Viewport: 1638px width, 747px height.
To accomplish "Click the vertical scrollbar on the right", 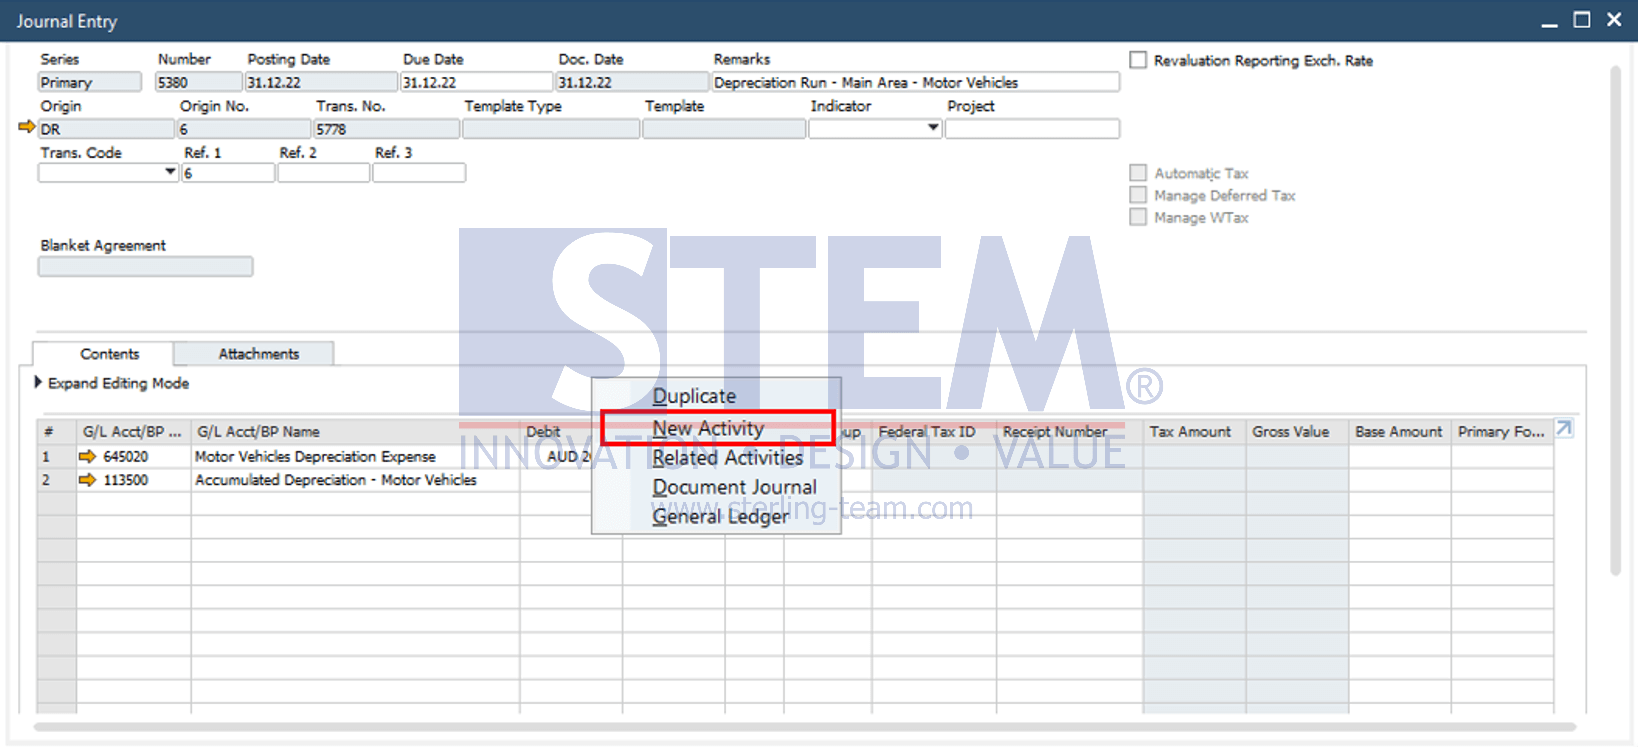I will (1615, 320).
